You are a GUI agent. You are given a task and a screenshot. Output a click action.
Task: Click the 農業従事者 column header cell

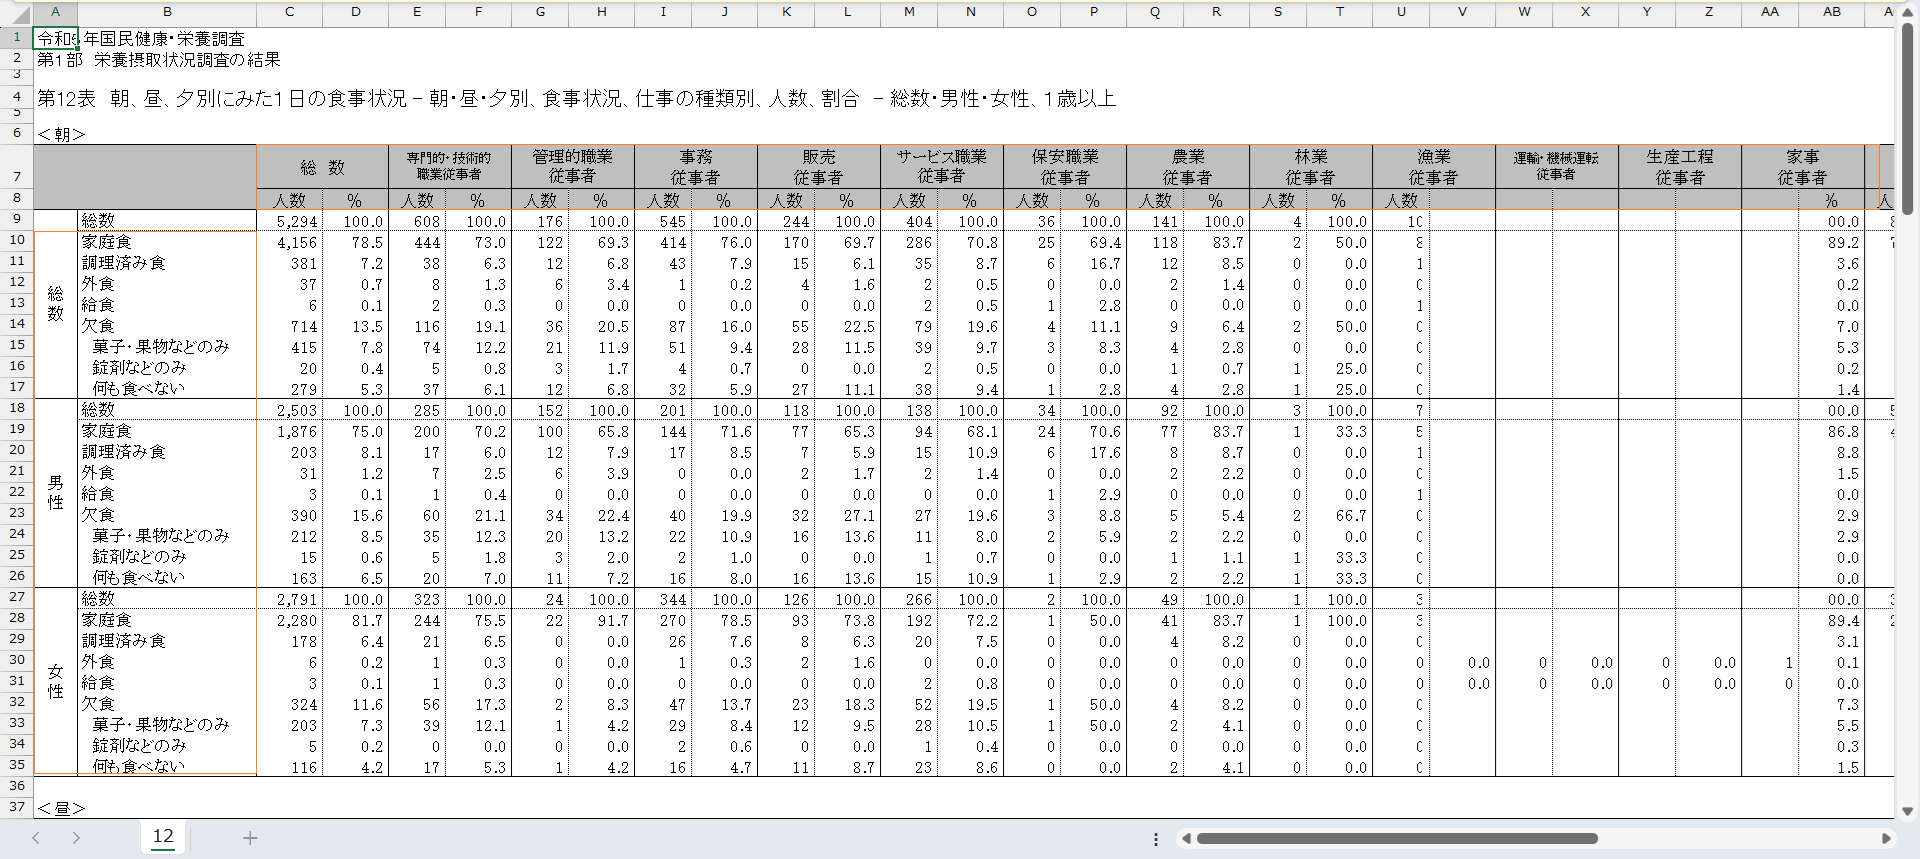click(1187, 167)
